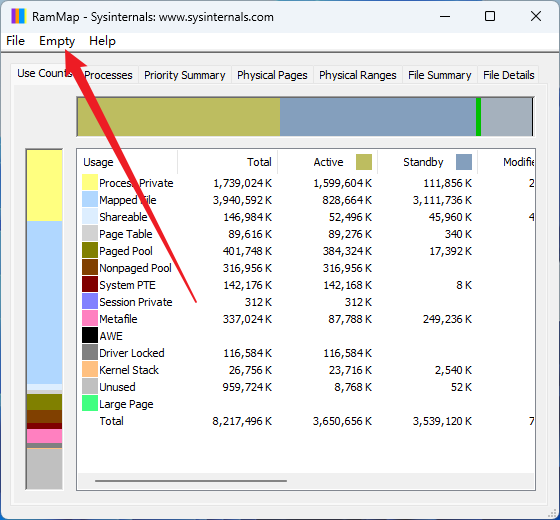Switch to the Priority Summary tab

coord(185,75)
